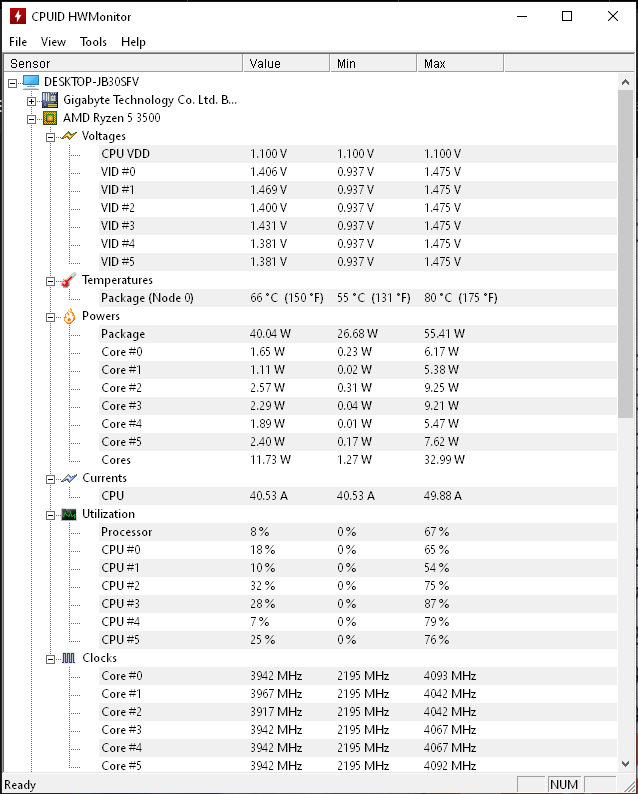
Task: Expand the Gigabyte Technology node
Action: [32, 100]
